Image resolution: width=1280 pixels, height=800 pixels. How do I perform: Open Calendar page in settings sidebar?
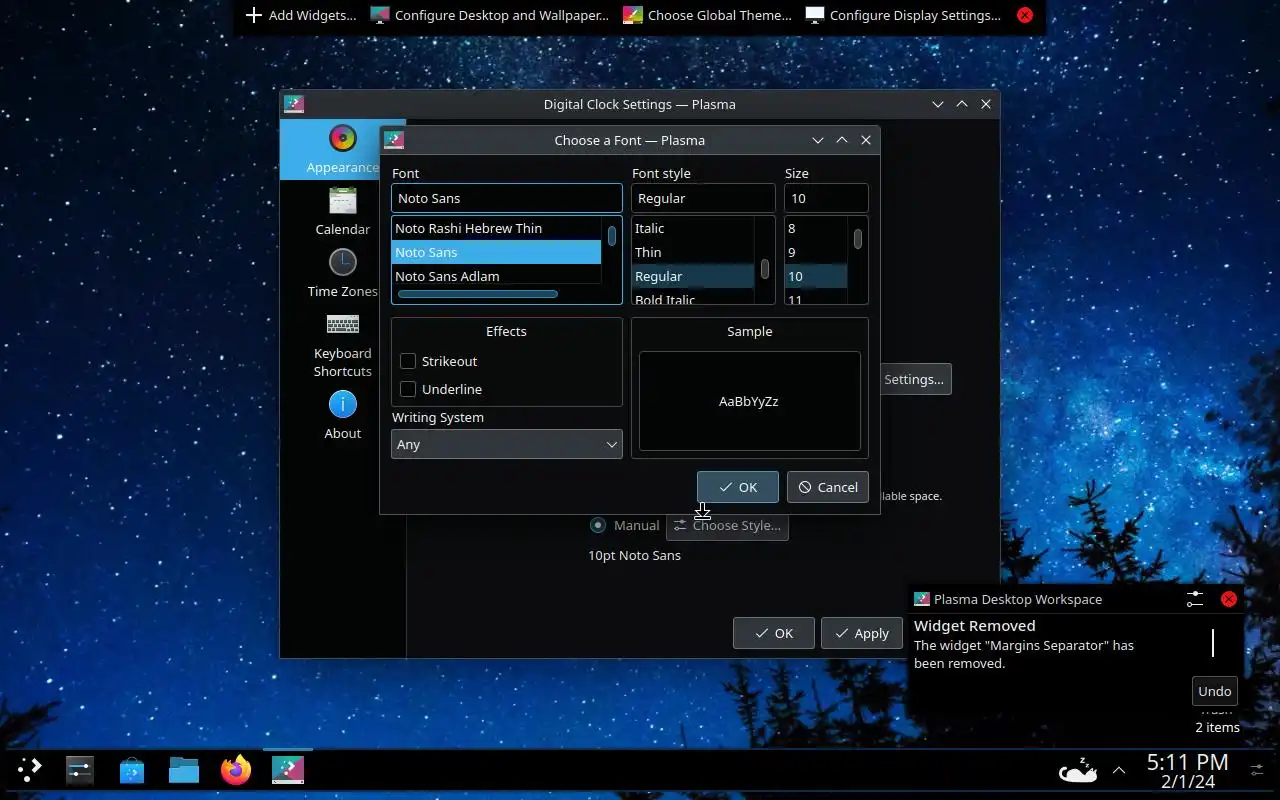click(x=342, y=211)
